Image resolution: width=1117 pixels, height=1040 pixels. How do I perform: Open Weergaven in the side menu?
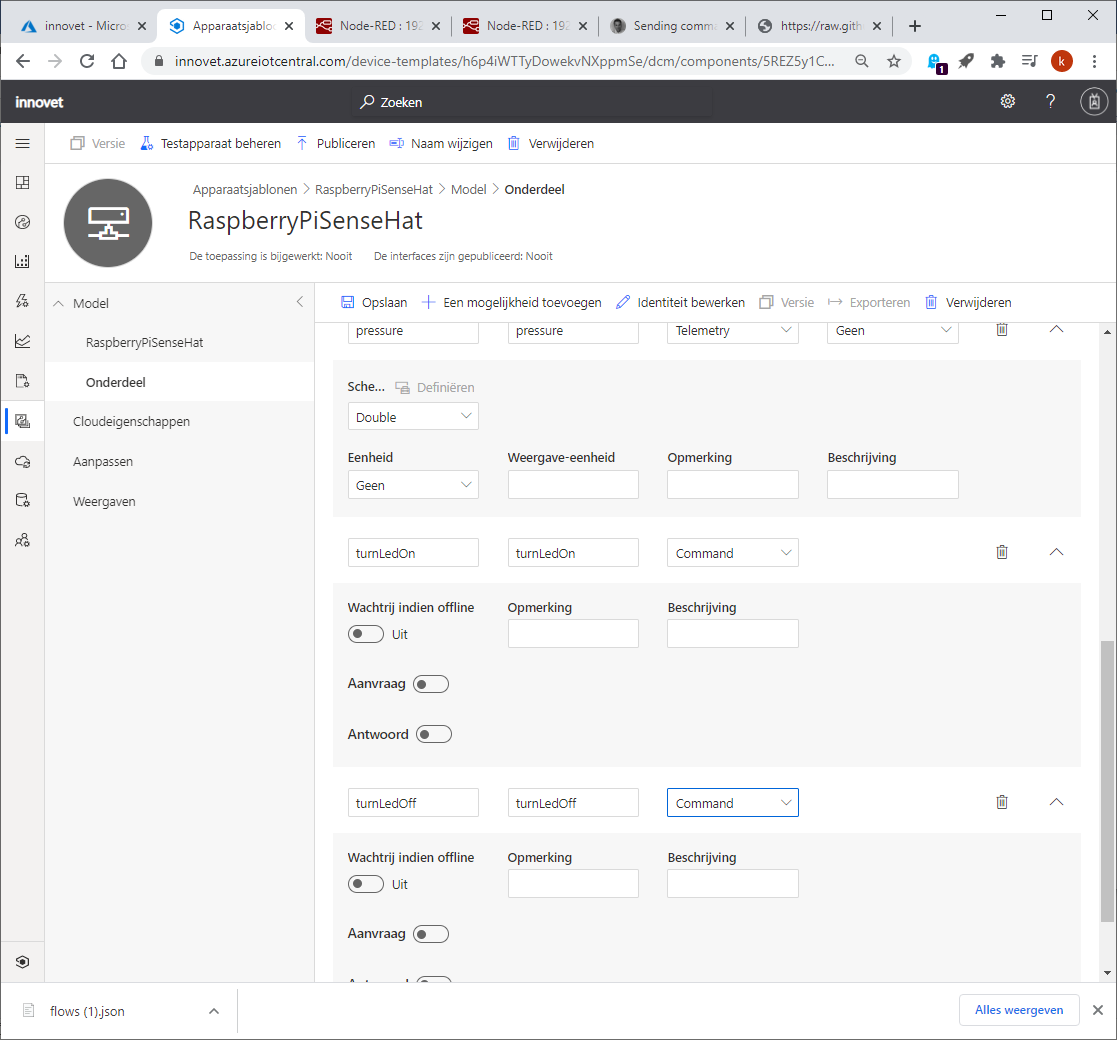[104, 501]
